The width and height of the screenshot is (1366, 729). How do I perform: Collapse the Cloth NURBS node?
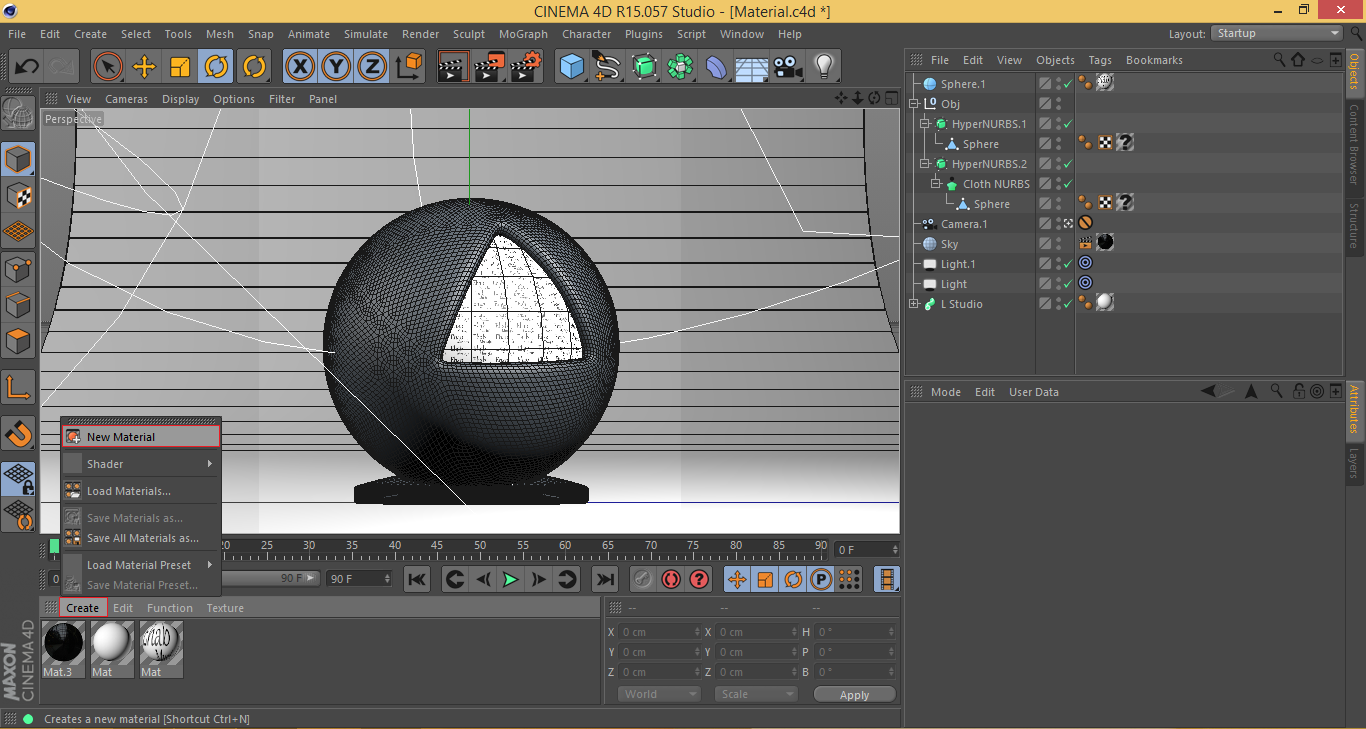pos(936,184)
